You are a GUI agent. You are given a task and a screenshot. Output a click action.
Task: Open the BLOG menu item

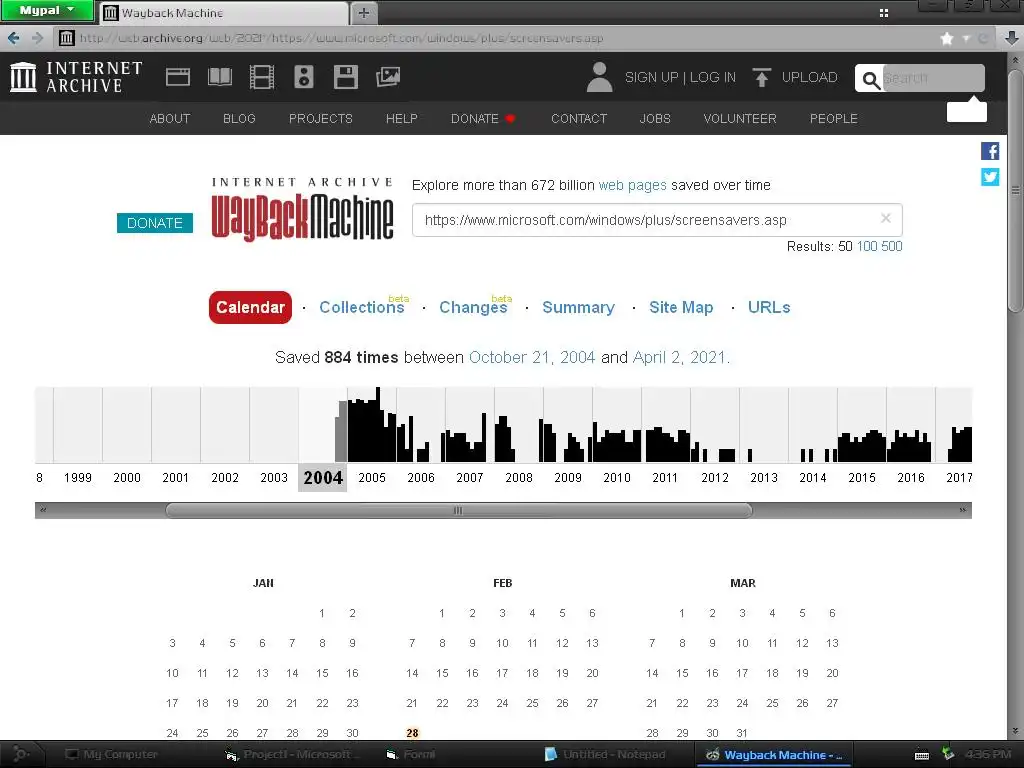click(239, 118)
